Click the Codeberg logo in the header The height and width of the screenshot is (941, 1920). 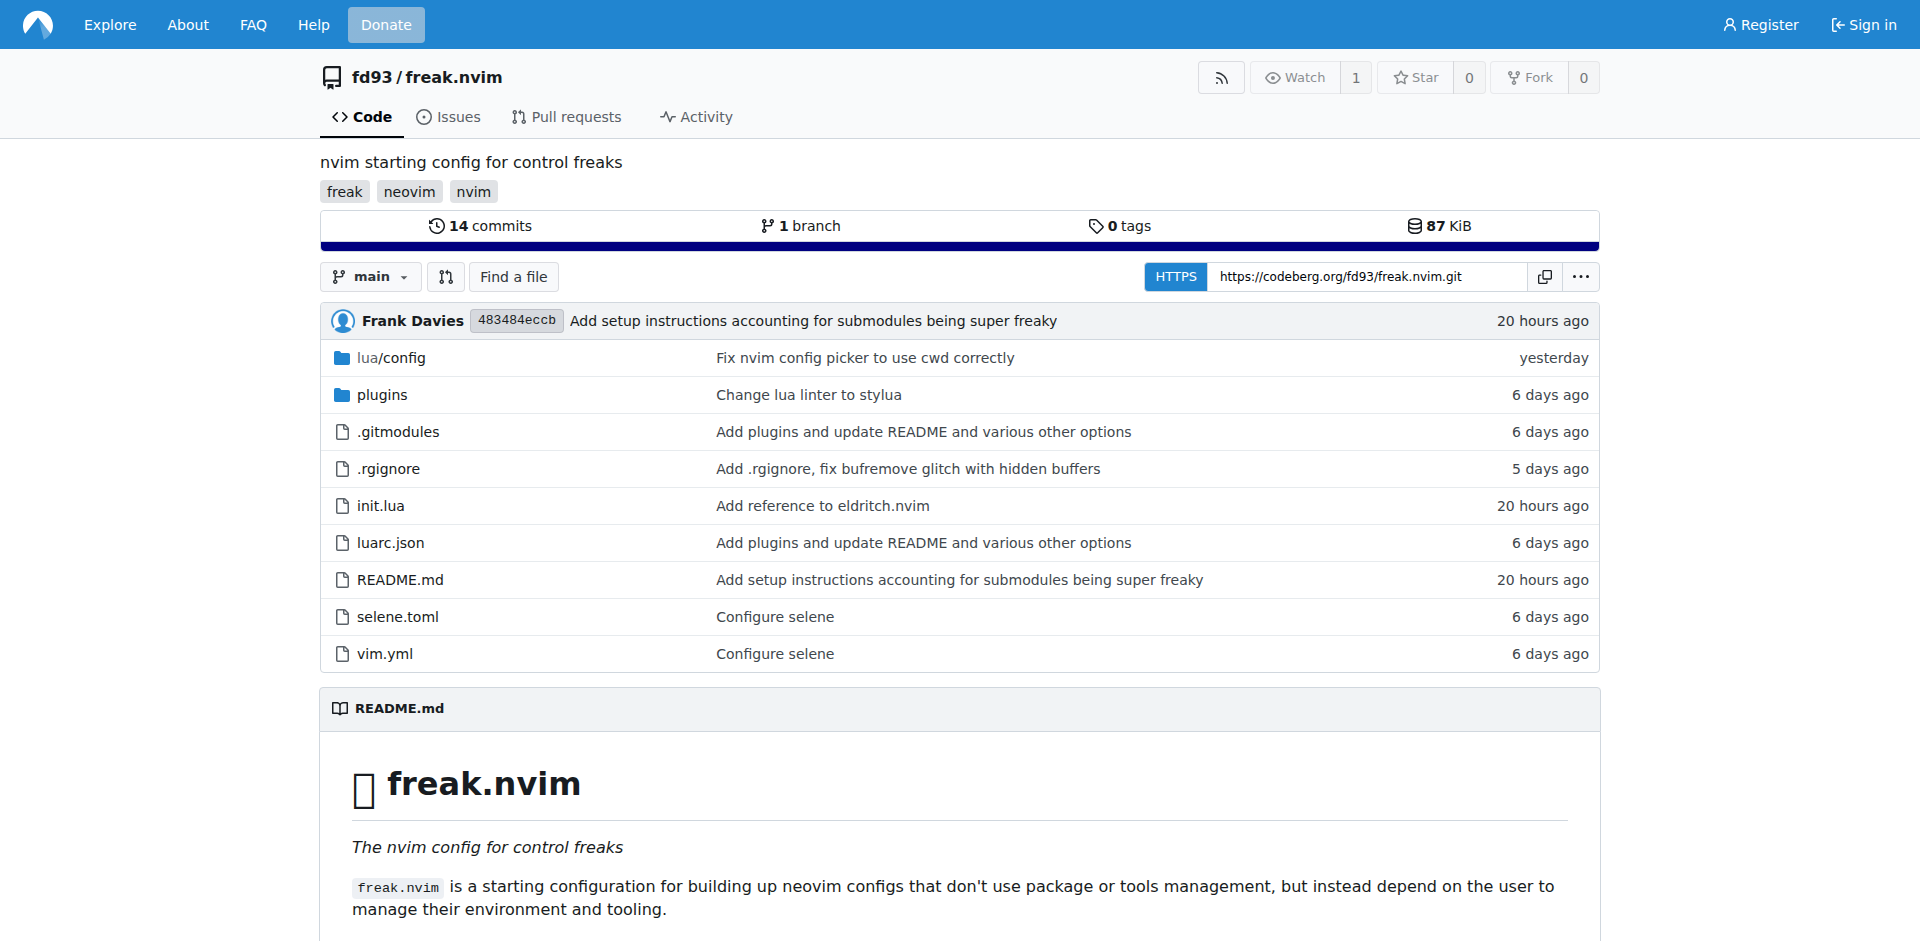(x=38, y=24)
